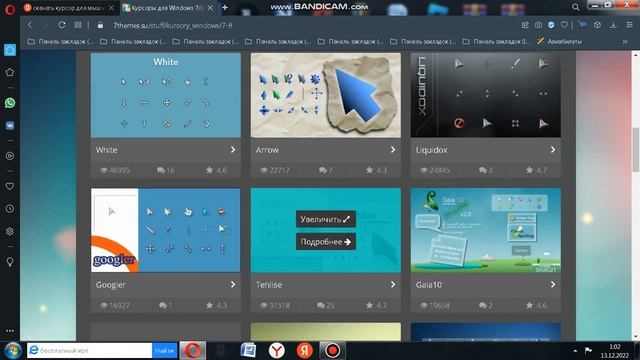Expand the Liquidox card chevron arrow
640x360 pixels.
coord(553,150)
